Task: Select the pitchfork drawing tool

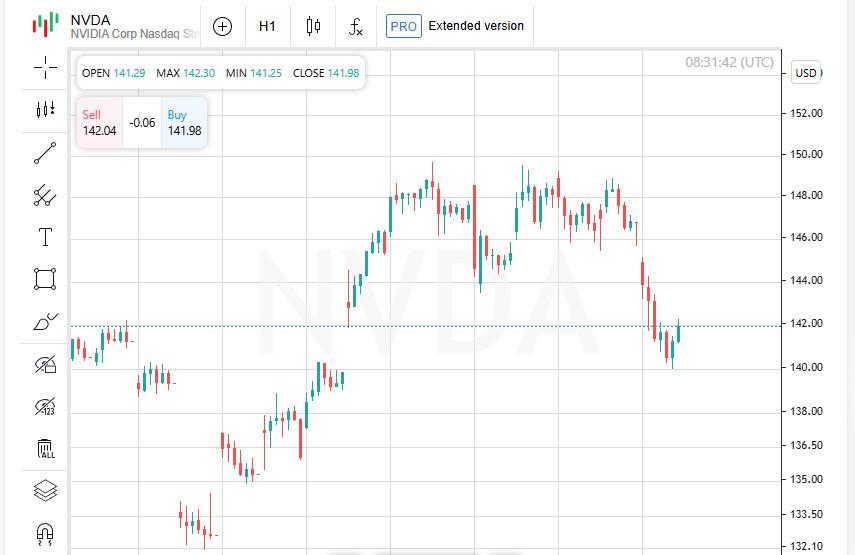Action: (x=45, y=195)
